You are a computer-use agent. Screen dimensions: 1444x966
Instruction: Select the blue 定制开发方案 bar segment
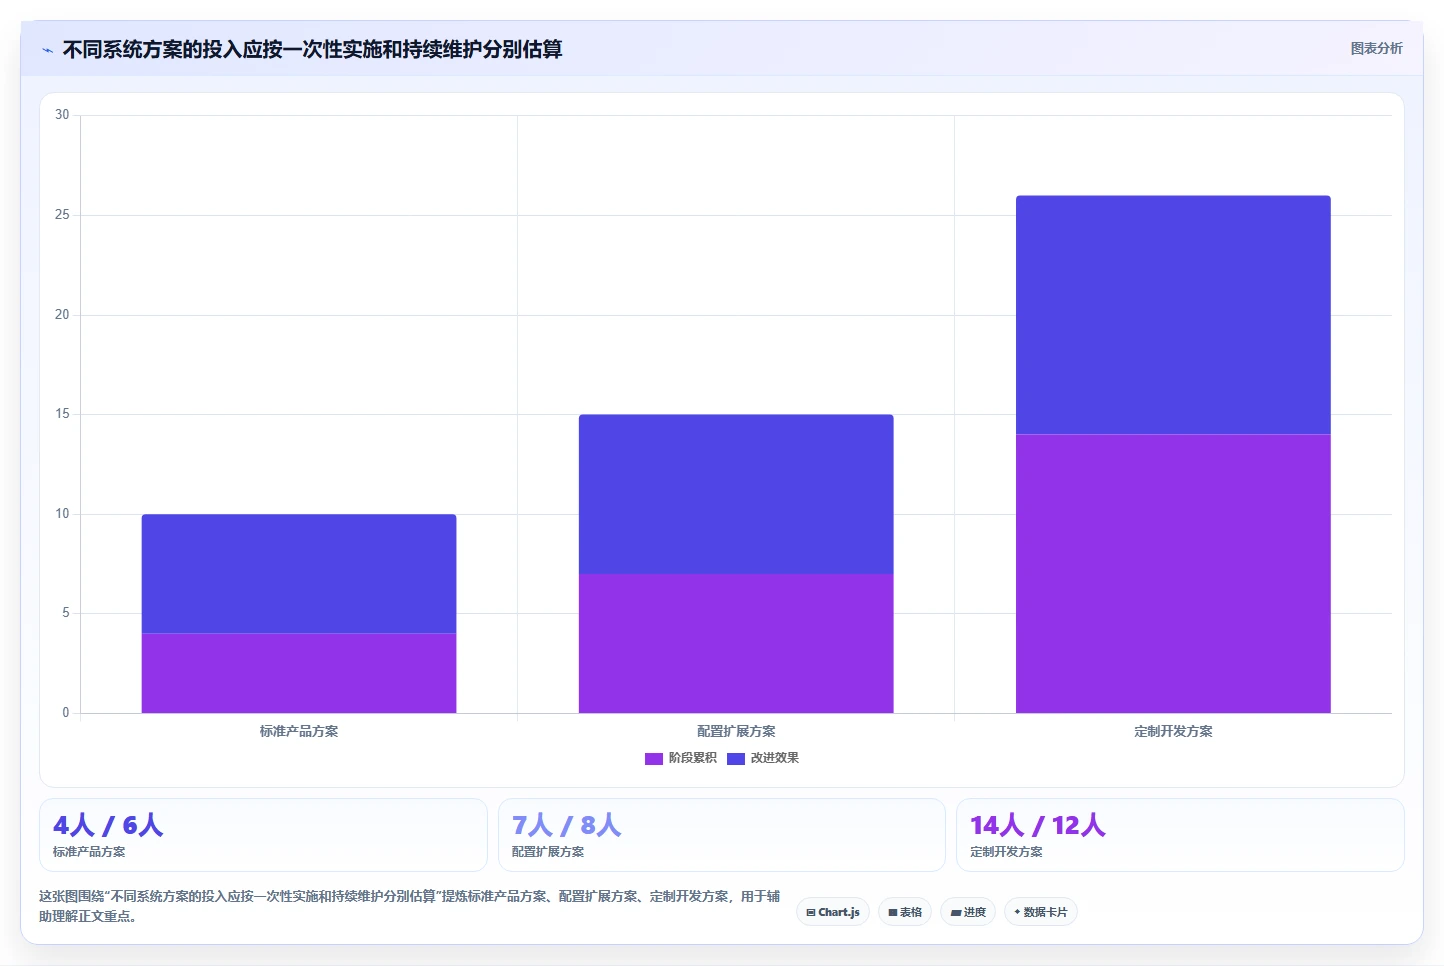click(1173, 315)
